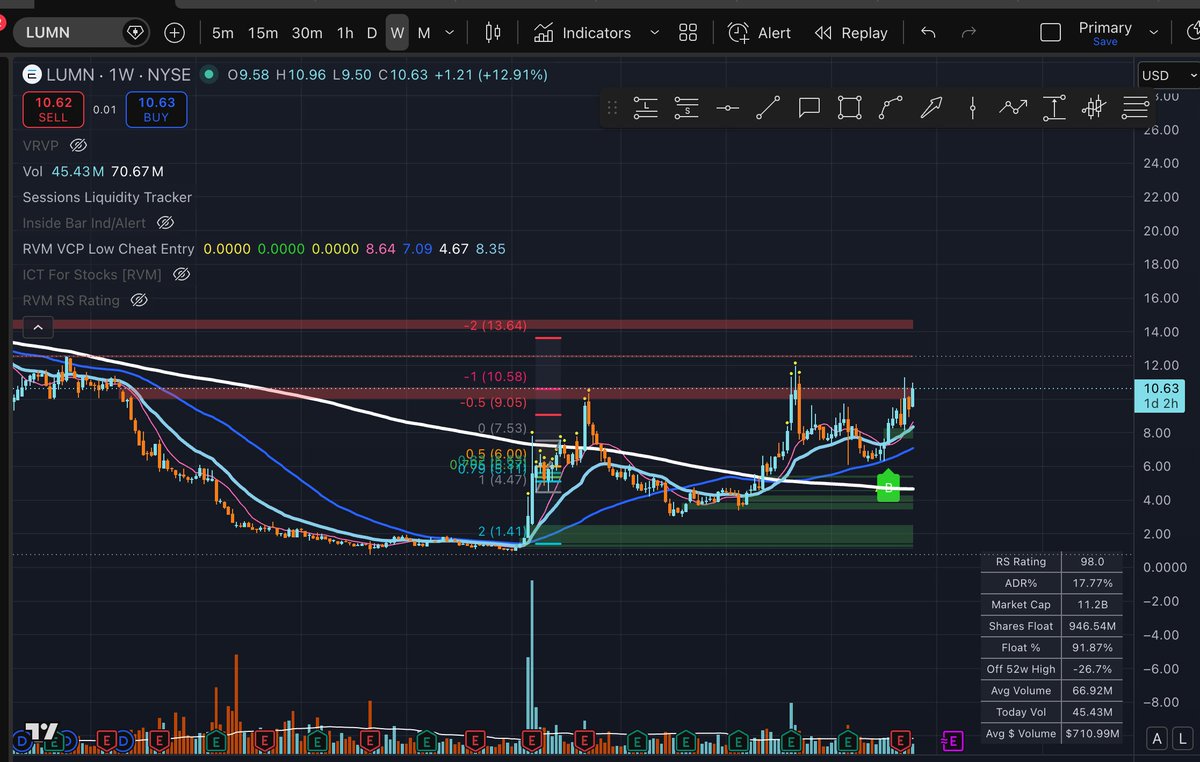Expand the favorite indicators chevron

655,33
